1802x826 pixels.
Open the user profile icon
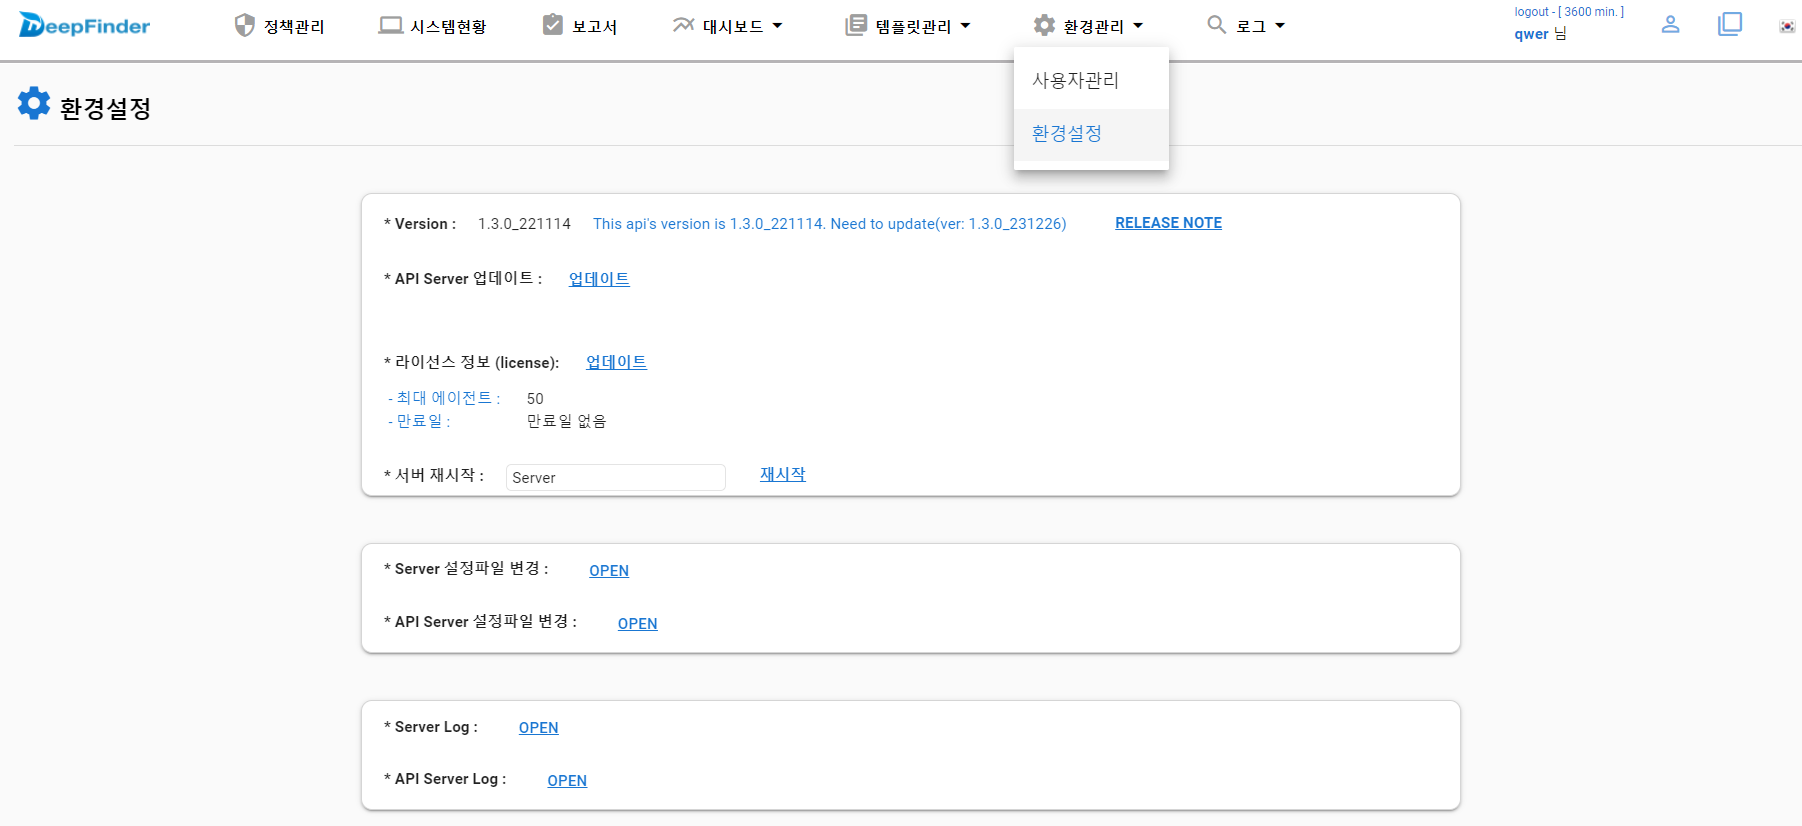(1670, 24)
